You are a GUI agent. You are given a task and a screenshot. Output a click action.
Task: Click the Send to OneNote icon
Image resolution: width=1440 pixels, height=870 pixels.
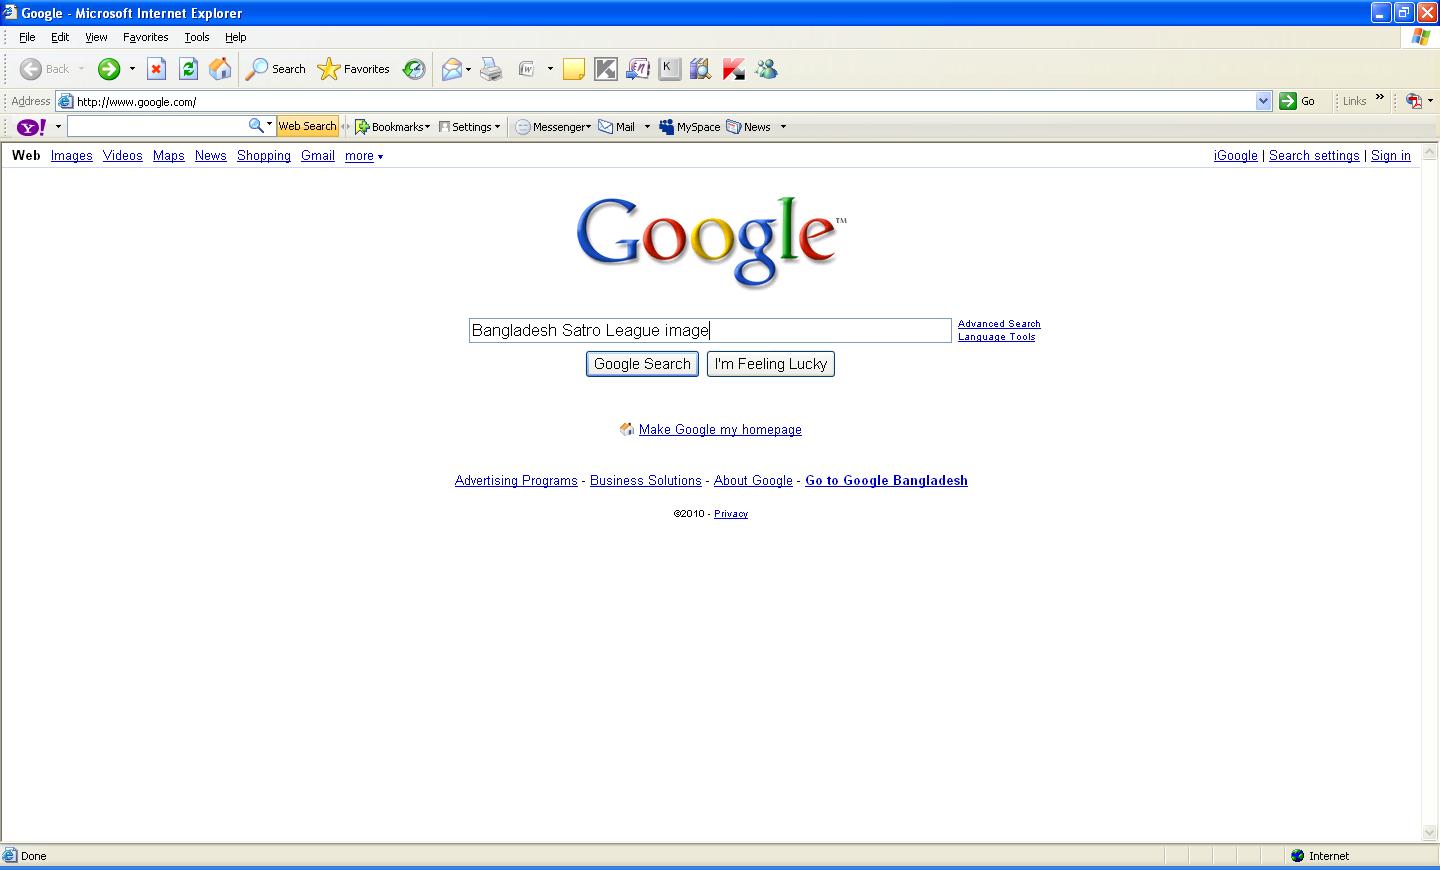click(638, 69)
